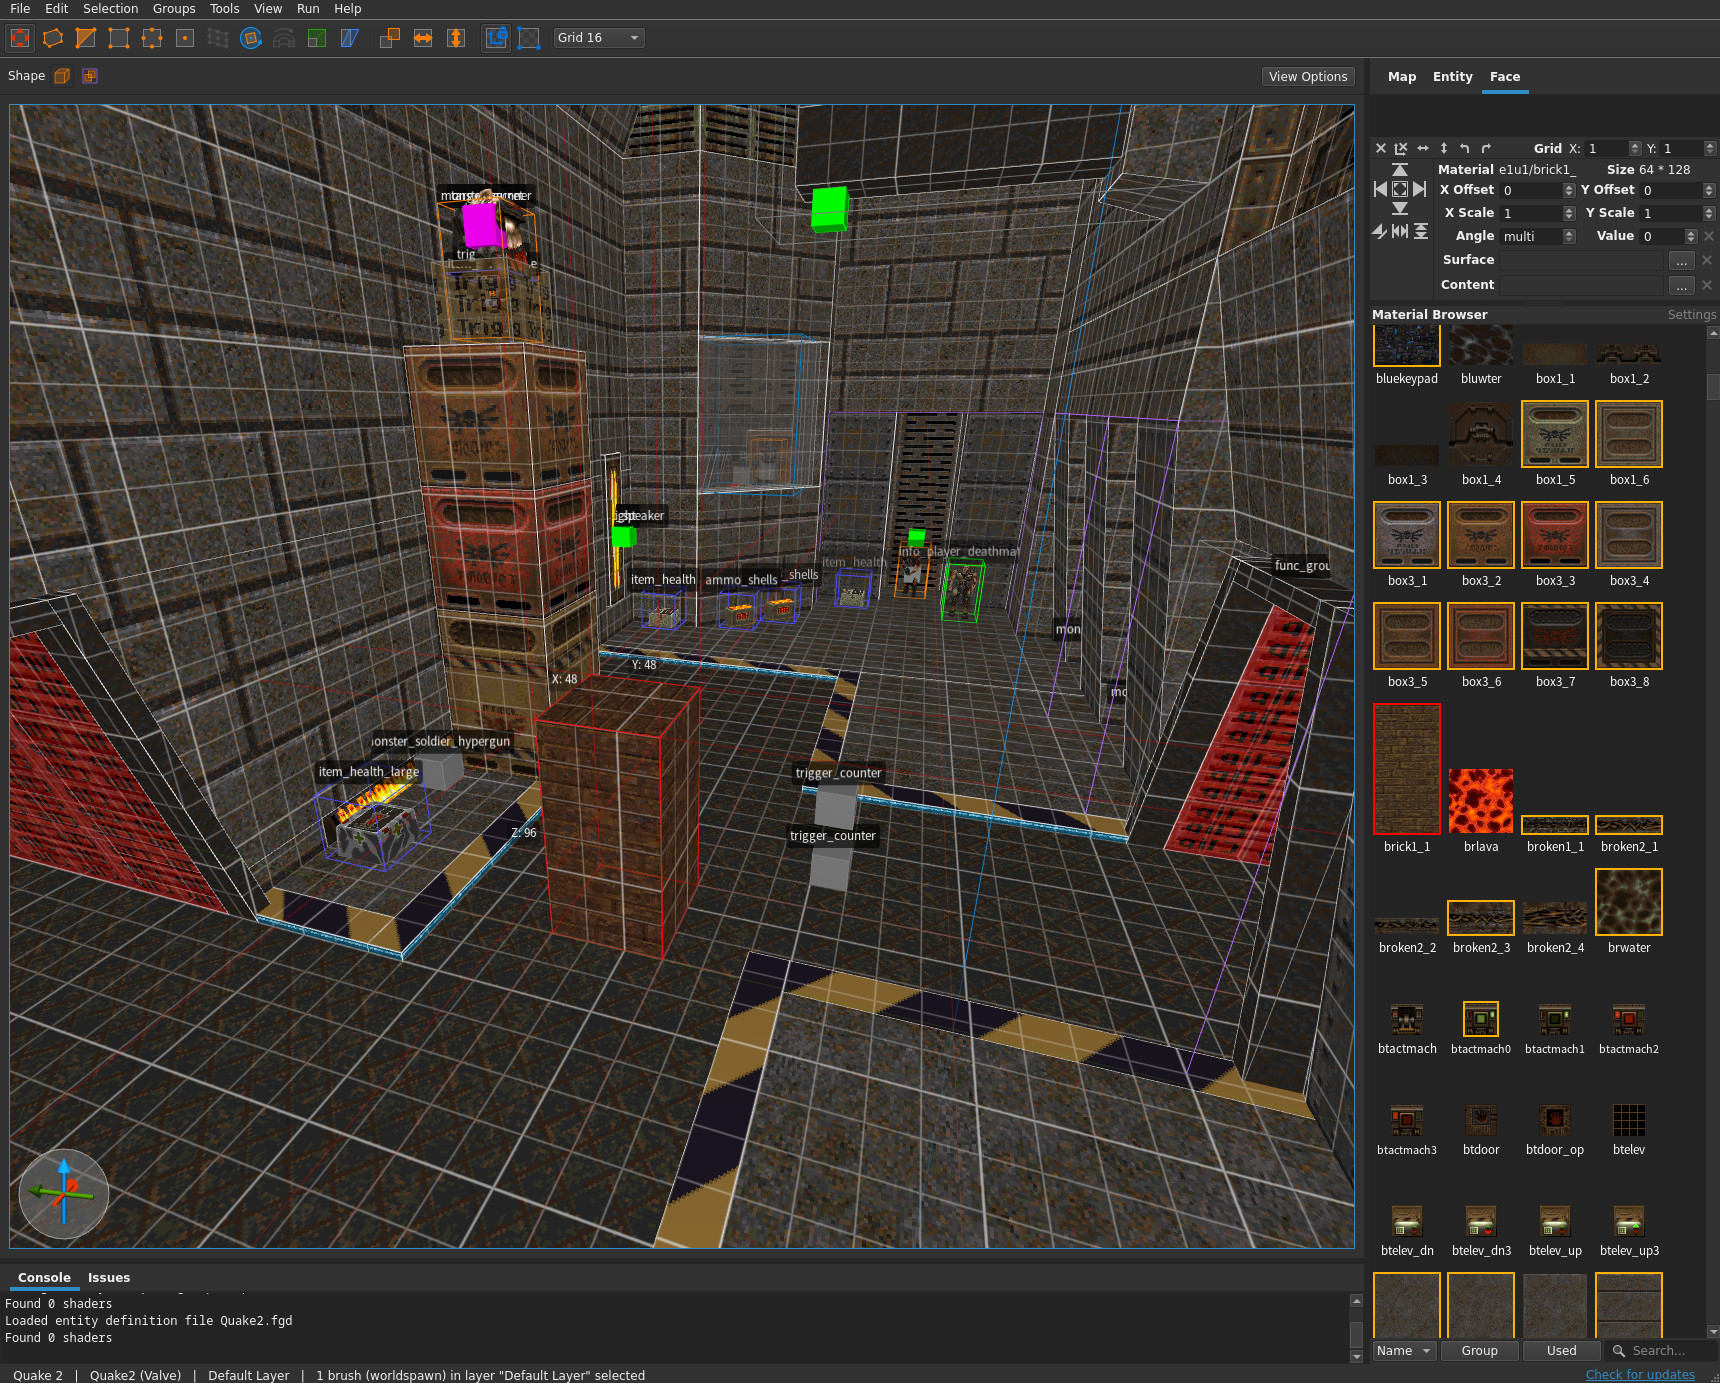This screenshot has height=1383, width=1720.
Task: Click the Material Browser vertical scrollbar
Action: coord(1712,832)
